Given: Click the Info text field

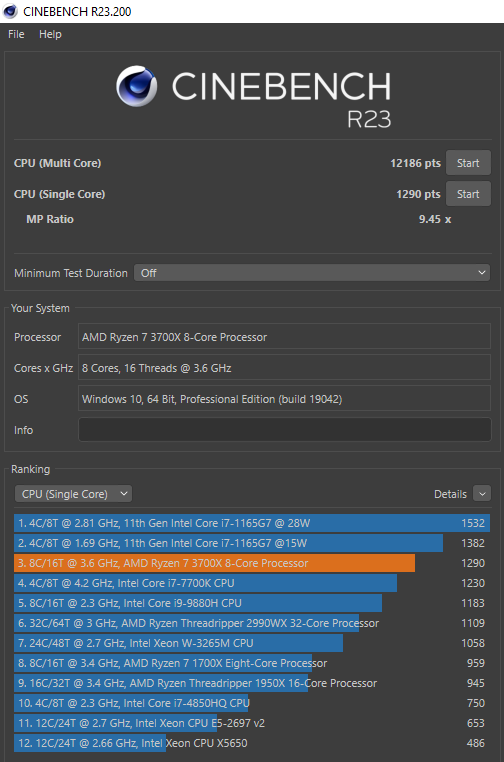Looking at the screenshot, I should click(x=284, y=430).
